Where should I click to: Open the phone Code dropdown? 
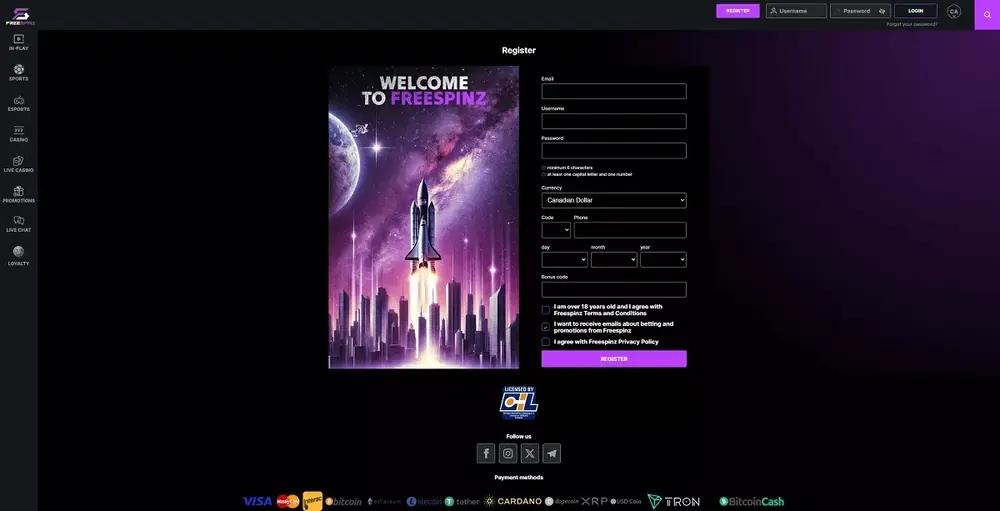556,230
